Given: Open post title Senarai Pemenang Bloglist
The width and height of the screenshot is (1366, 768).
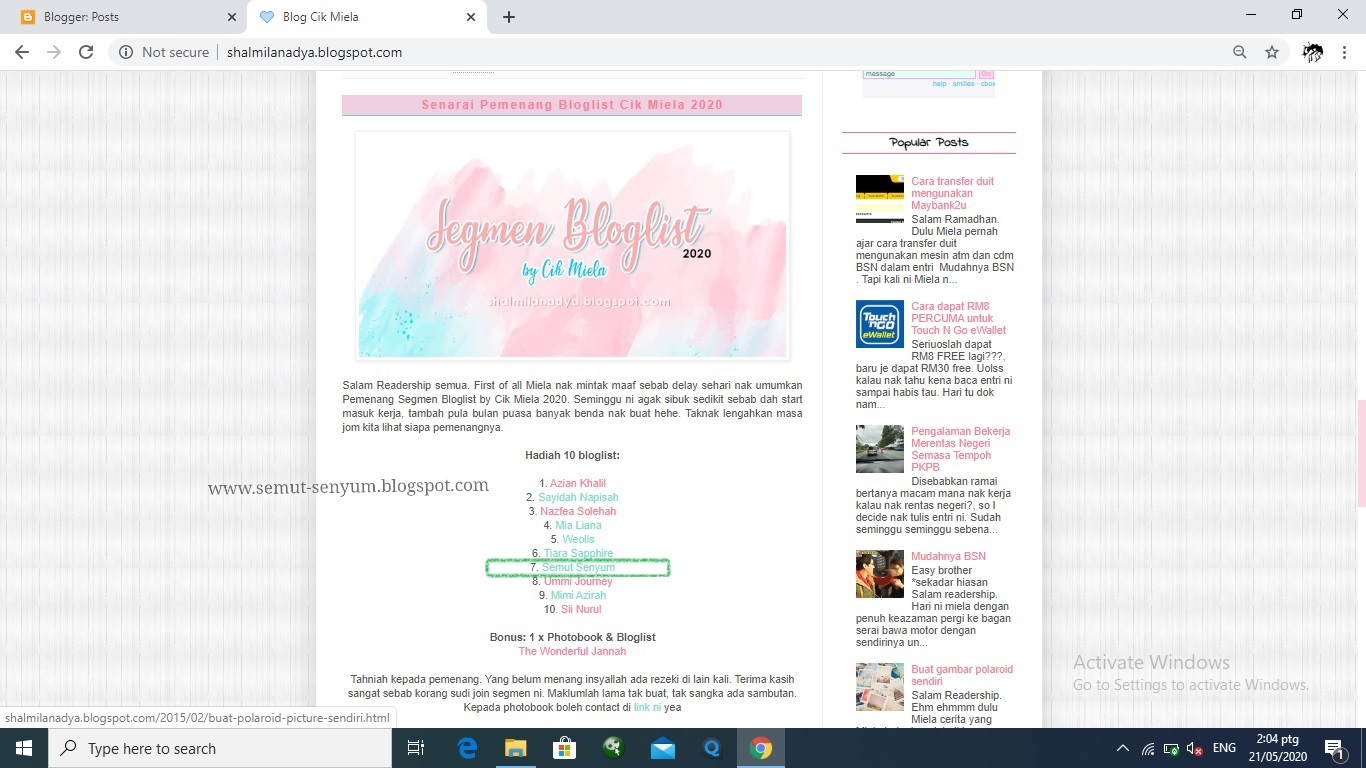Looking at the screenshot, I should tap(572, 104).
